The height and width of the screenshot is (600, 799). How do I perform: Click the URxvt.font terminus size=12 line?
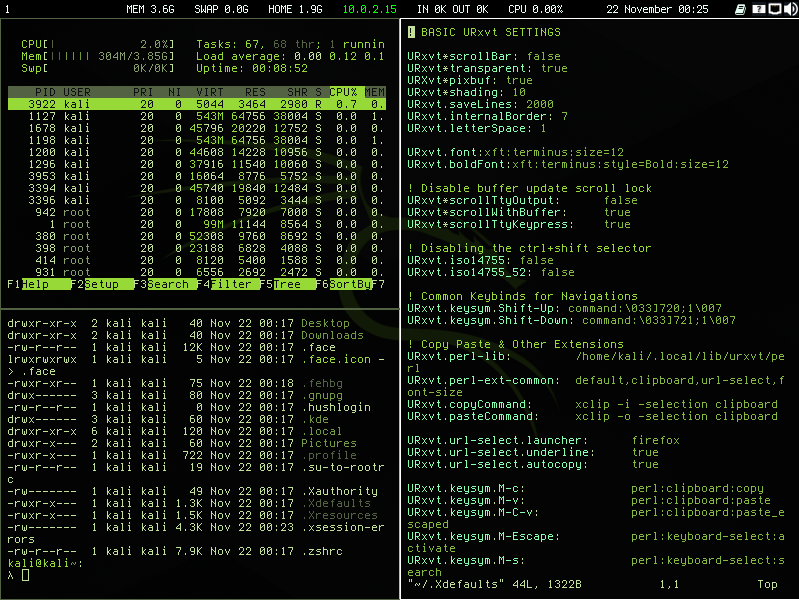pos(515,152)
